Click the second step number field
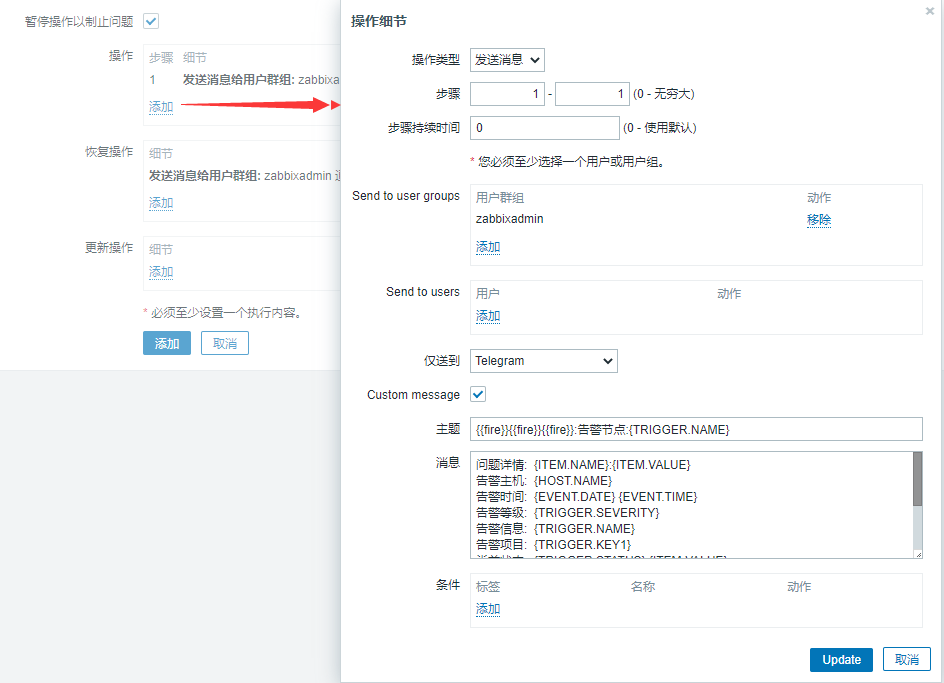This screenshot has width=944, height=683. (x=592, y=94)
